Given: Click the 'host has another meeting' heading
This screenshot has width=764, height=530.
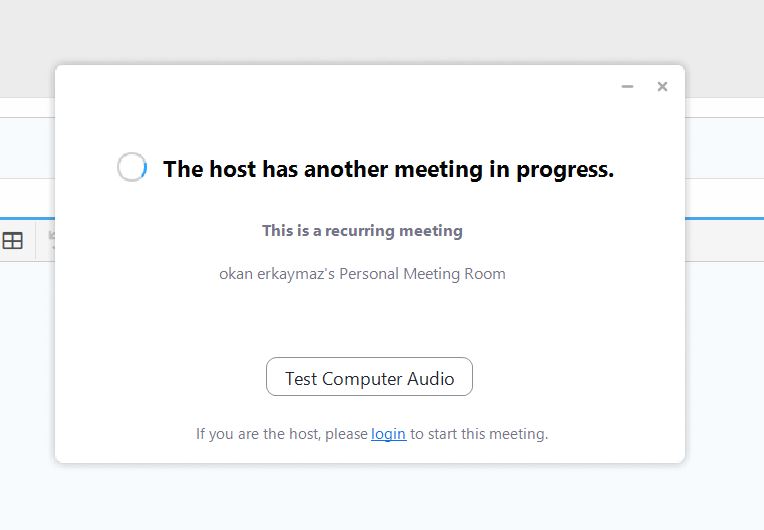Looking at the screenshot, I should coord(388,169).
